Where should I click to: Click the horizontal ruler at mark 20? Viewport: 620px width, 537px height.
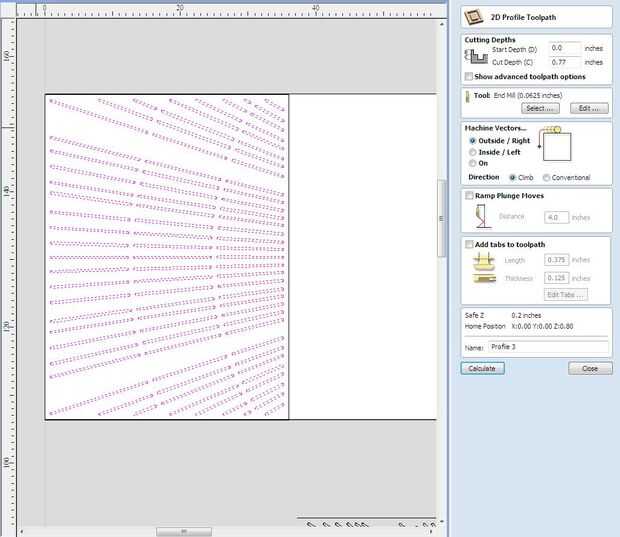point(180,8)
